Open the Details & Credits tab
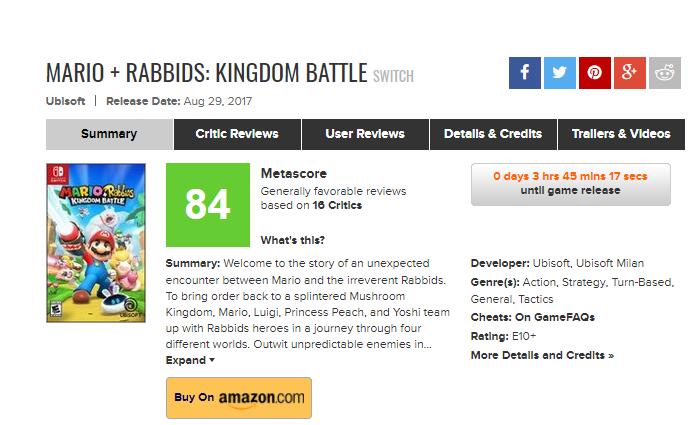 coord(493,134)
